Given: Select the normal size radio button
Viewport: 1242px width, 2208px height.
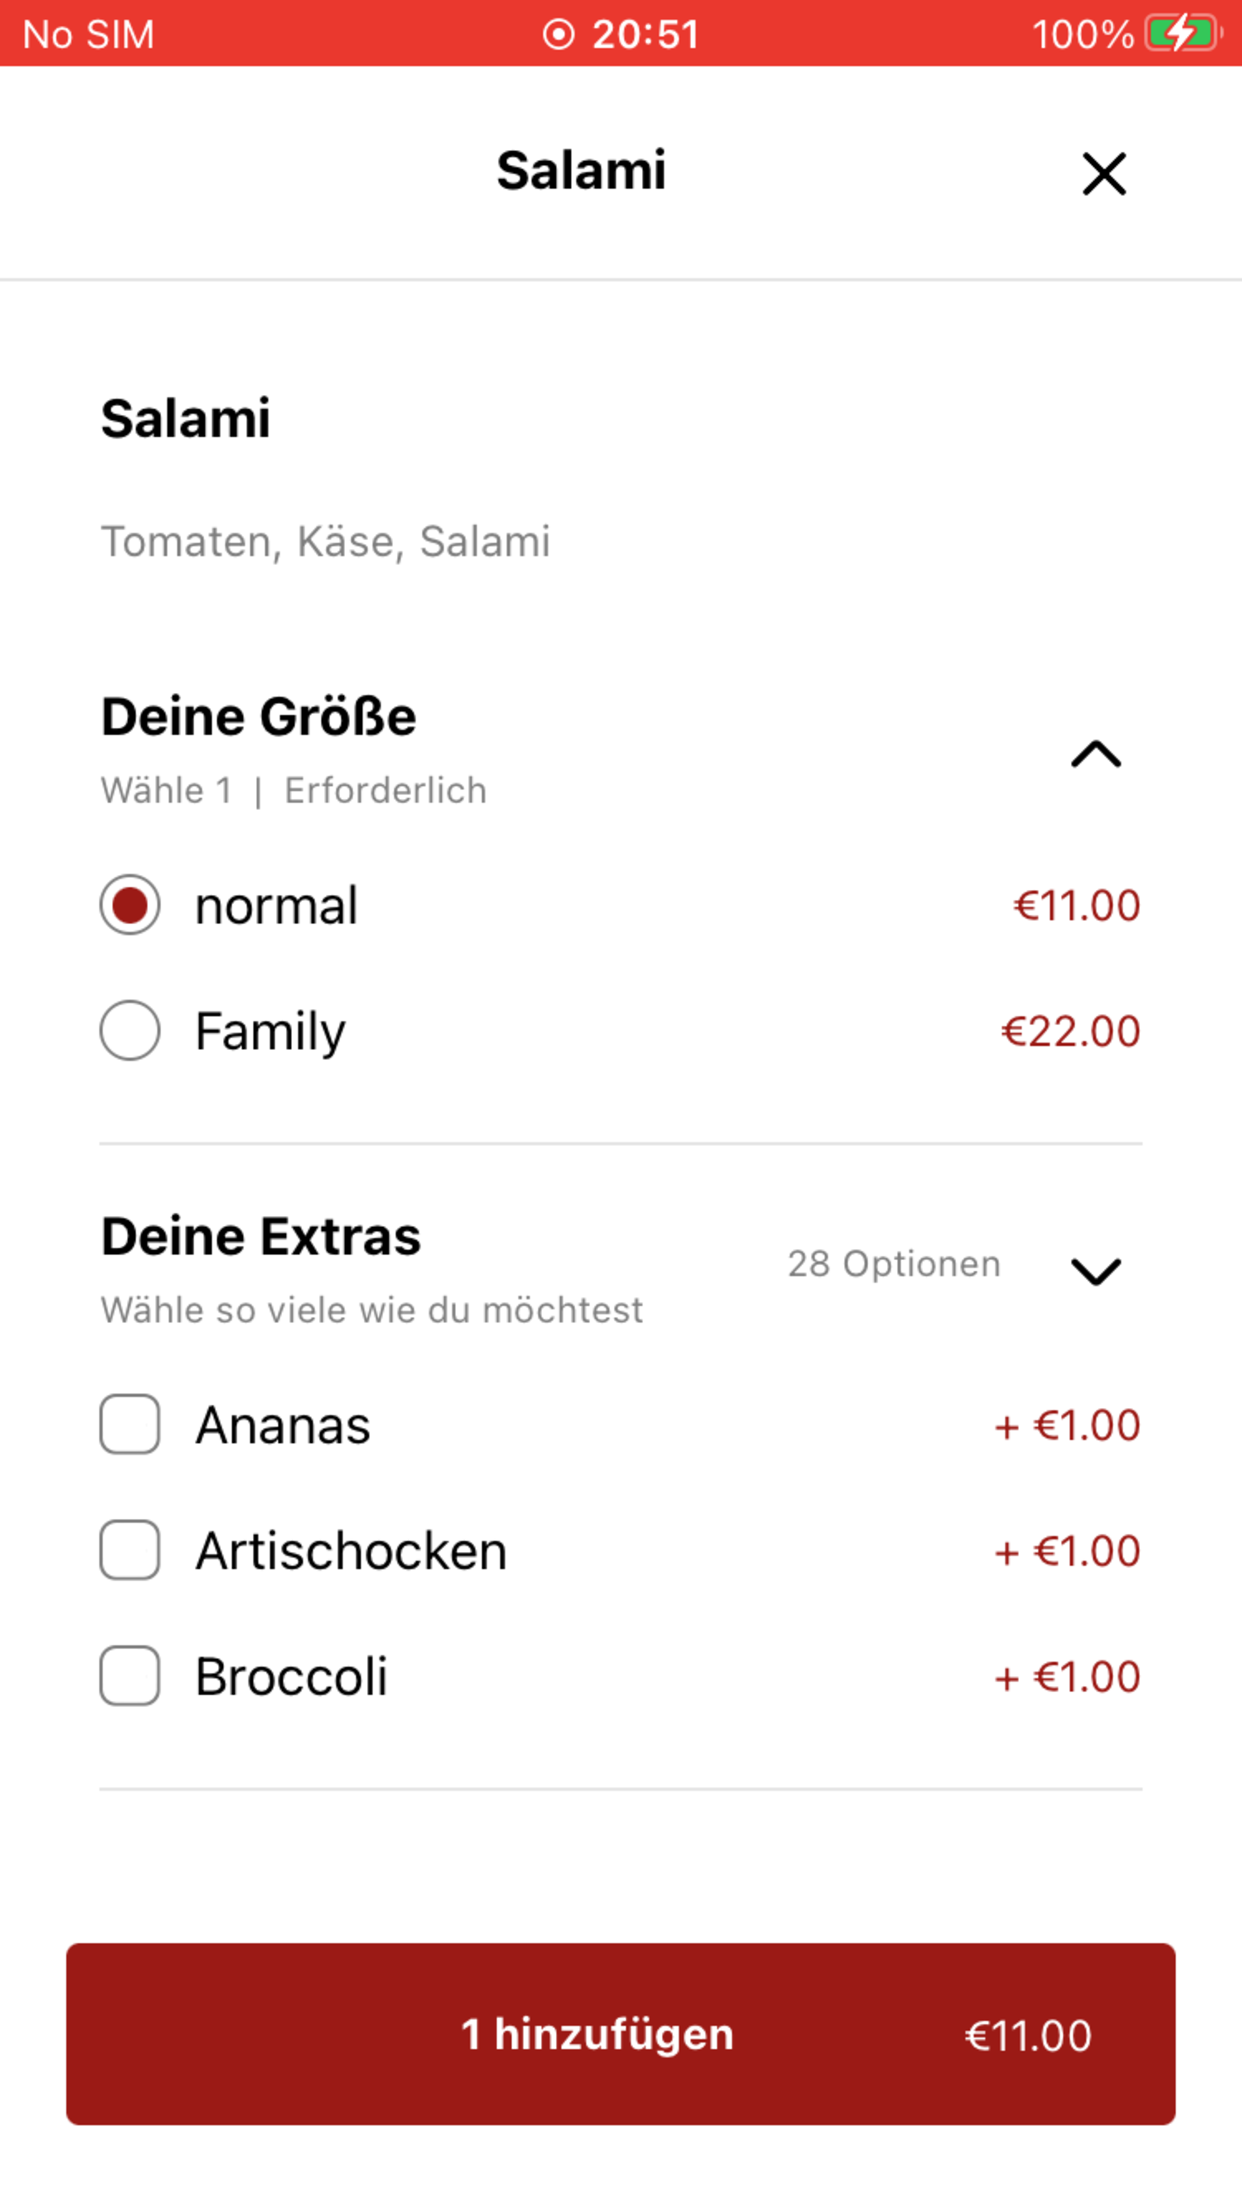Looking at the screenshot, I should (x=130, y=905).
